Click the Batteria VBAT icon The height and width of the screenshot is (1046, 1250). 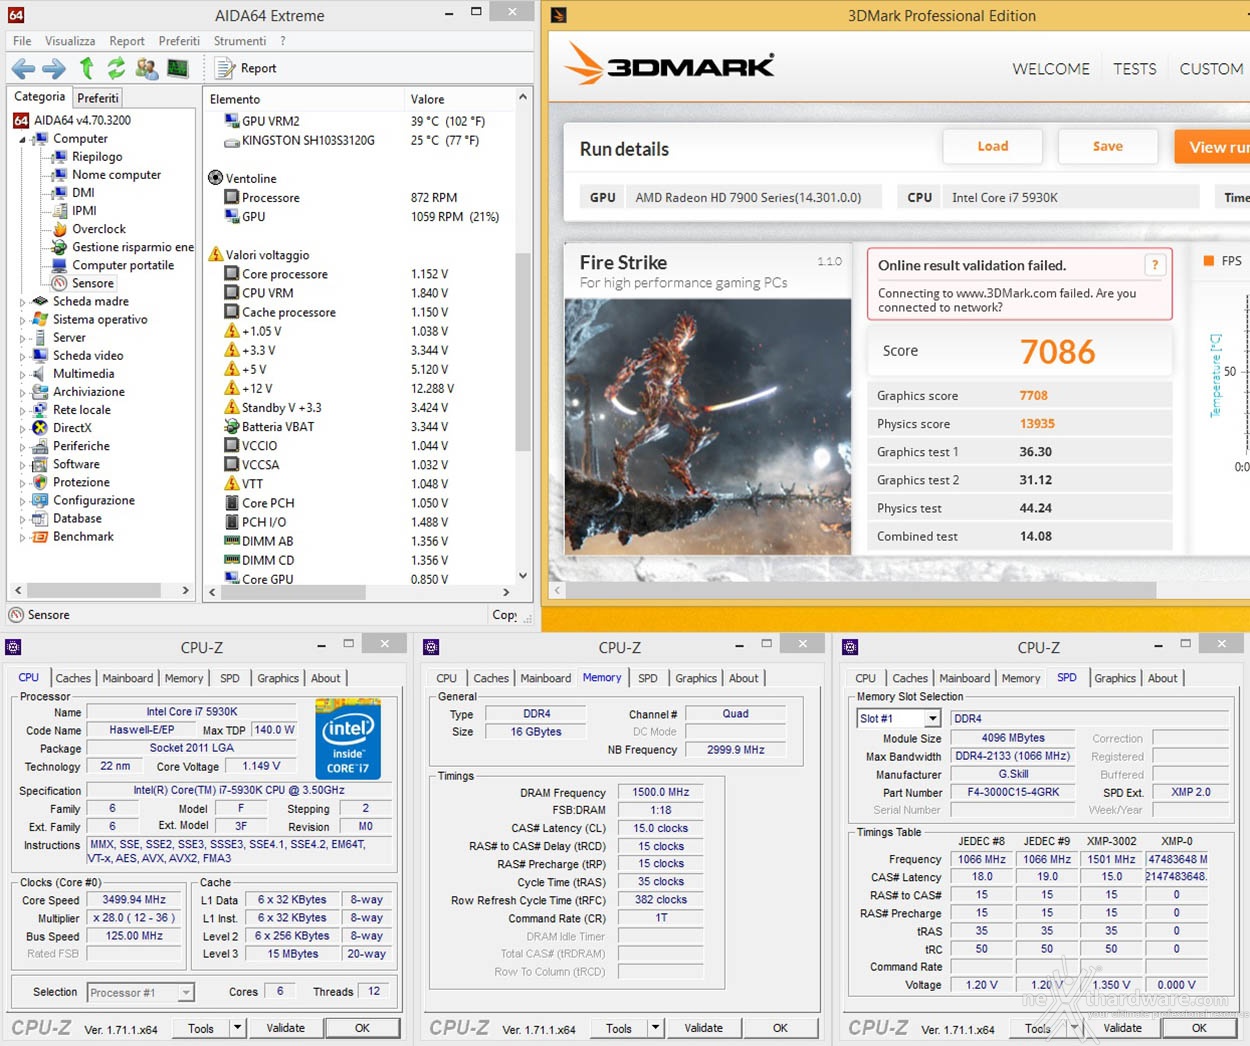pos(232,426)
